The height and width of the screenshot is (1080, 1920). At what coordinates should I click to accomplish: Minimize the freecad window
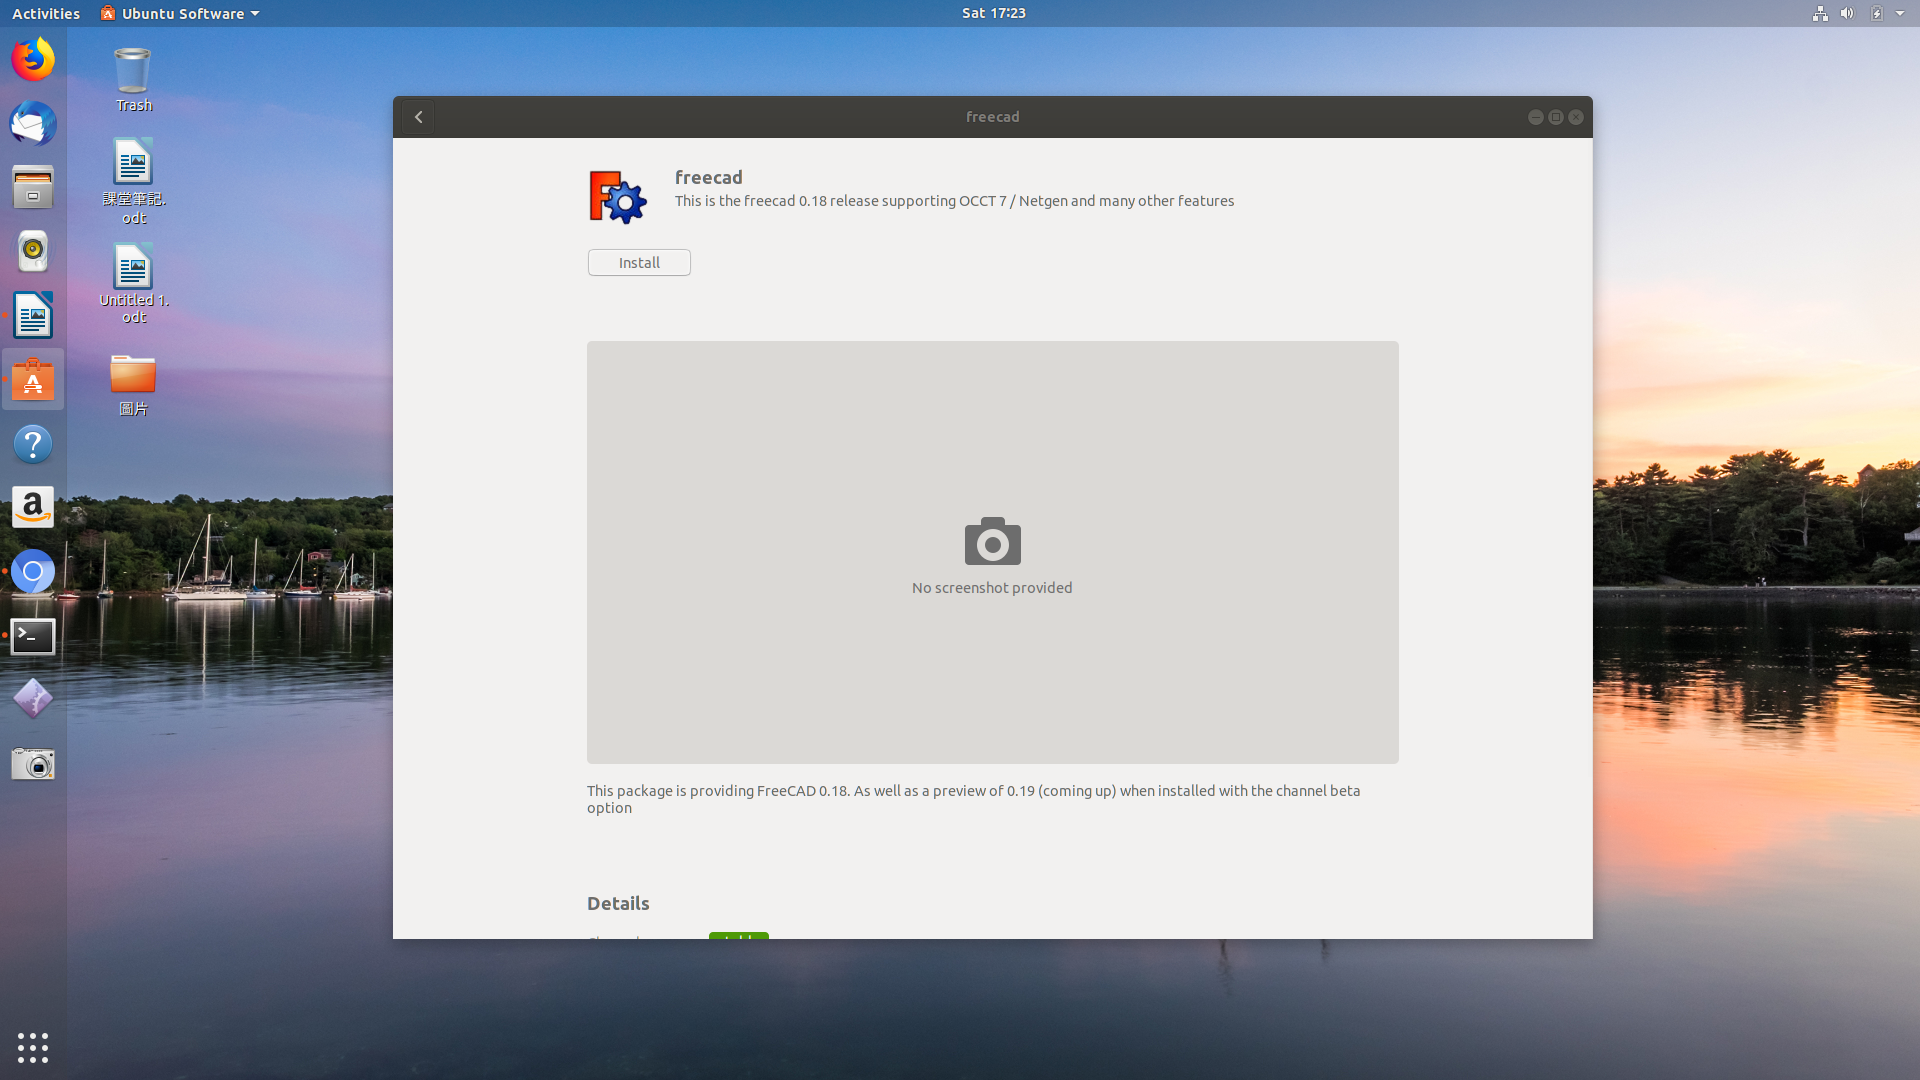1535,117
